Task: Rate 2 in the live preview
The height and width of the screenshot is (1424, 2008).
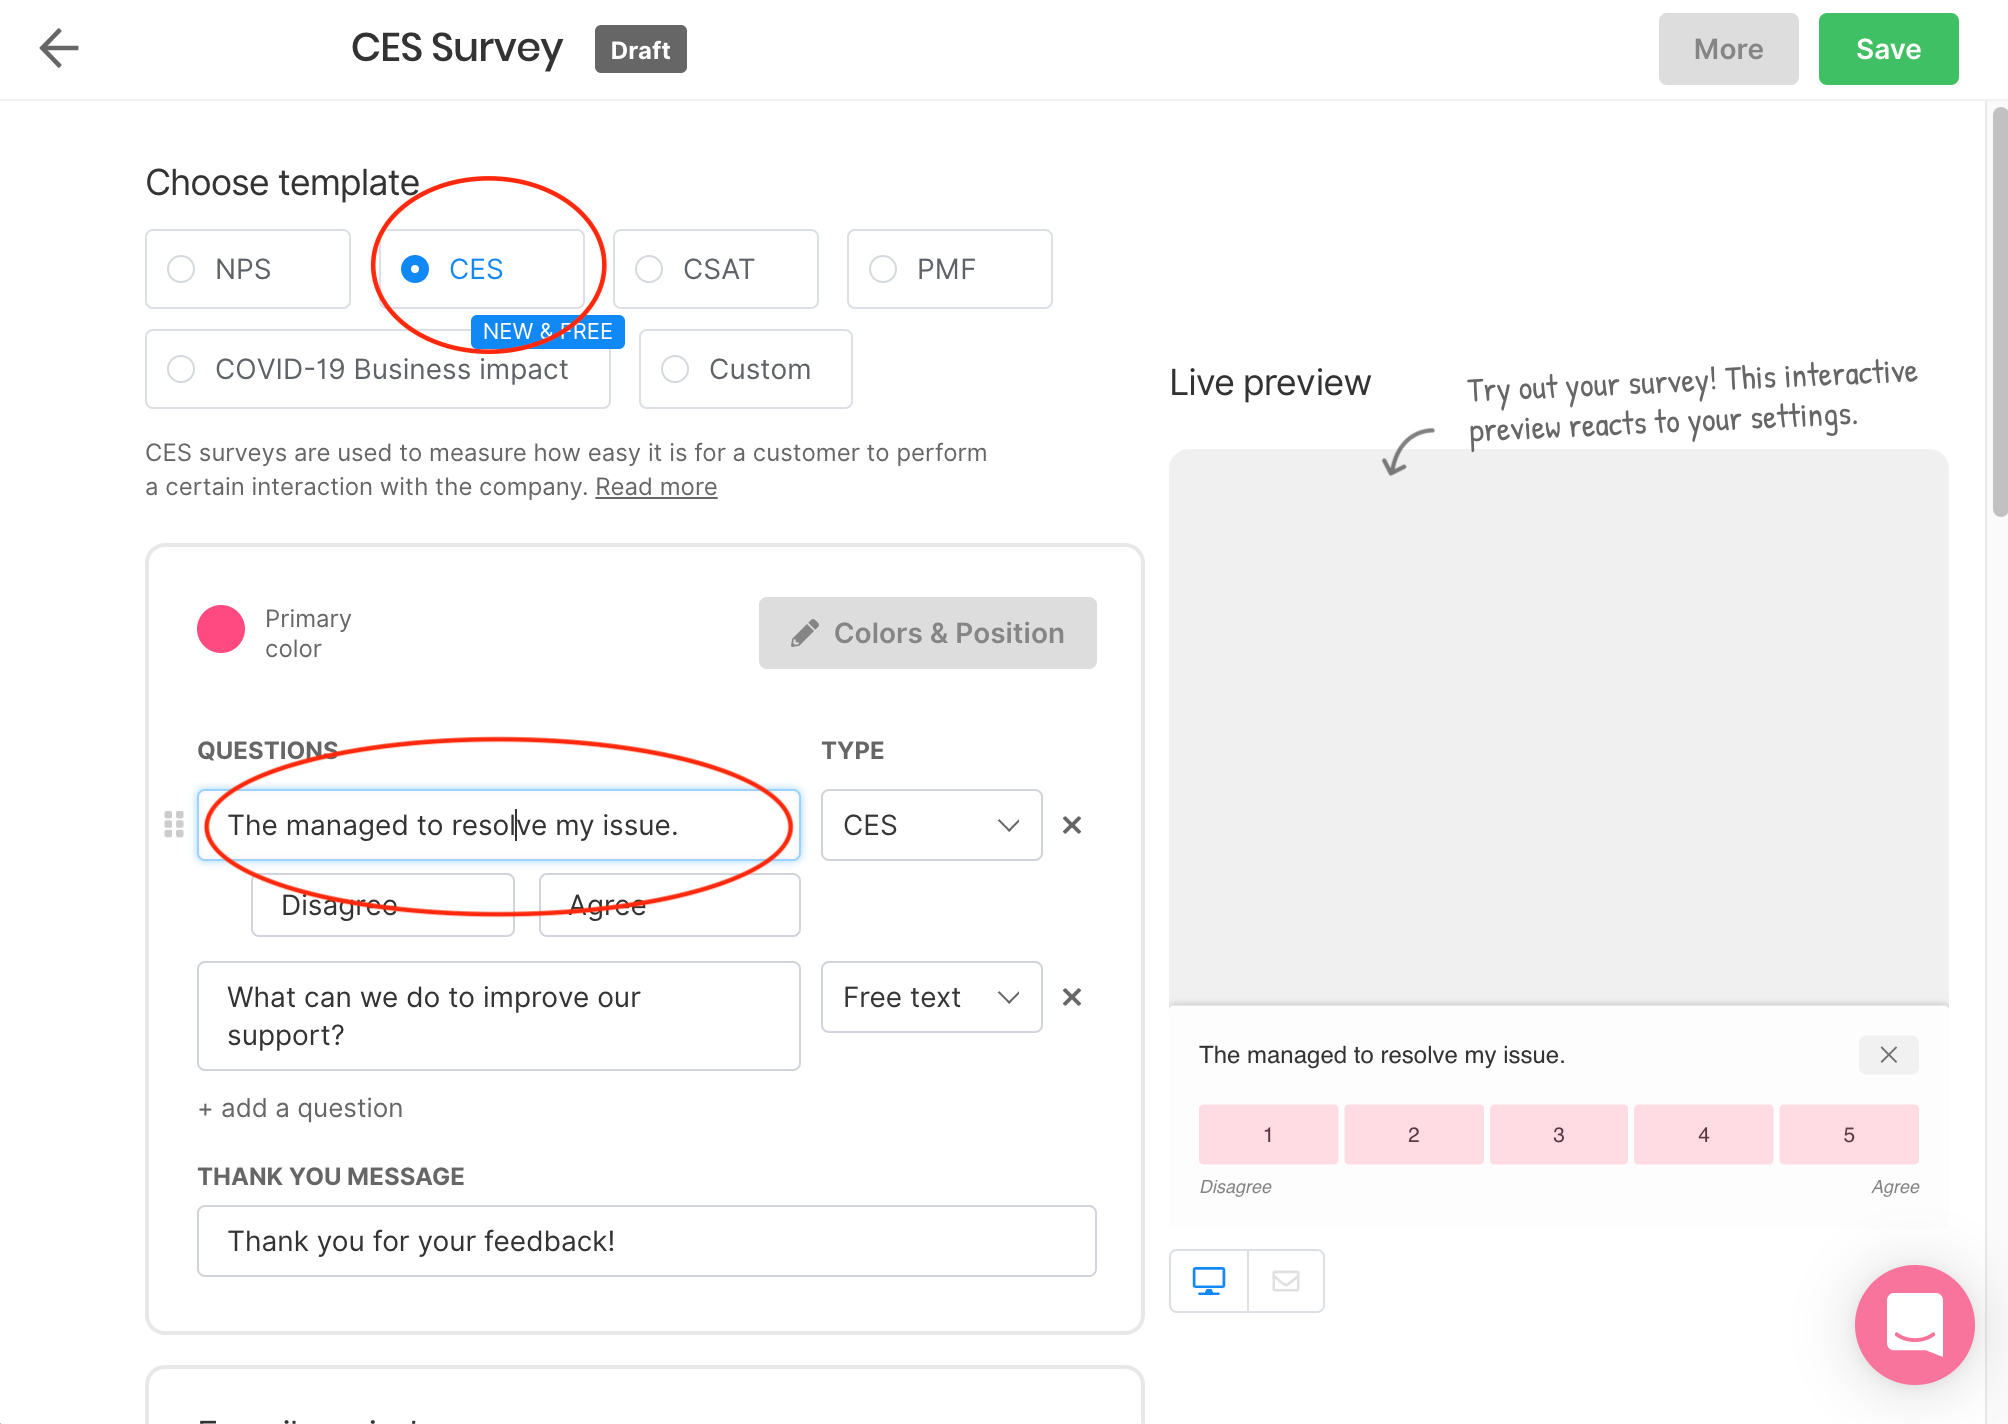Action: click(x=1413, y=1134)
